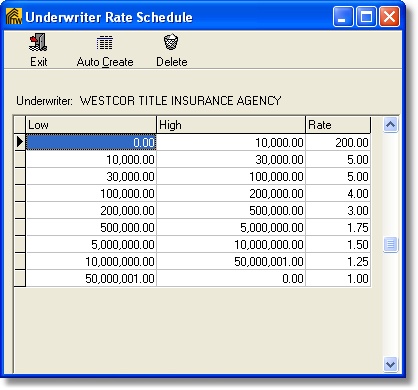Select the Rate cell showing 1.75
This screenshot has width=418, height=390.
coord(338,227)
